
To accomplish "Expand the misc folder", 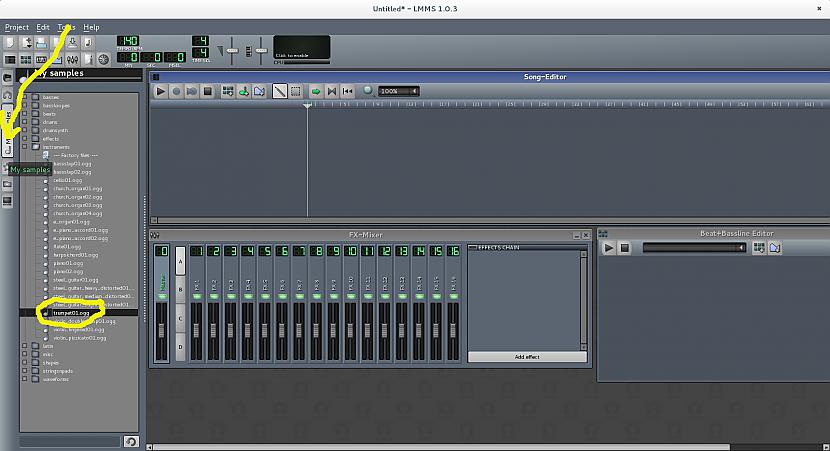I will (x=24, y=354).
